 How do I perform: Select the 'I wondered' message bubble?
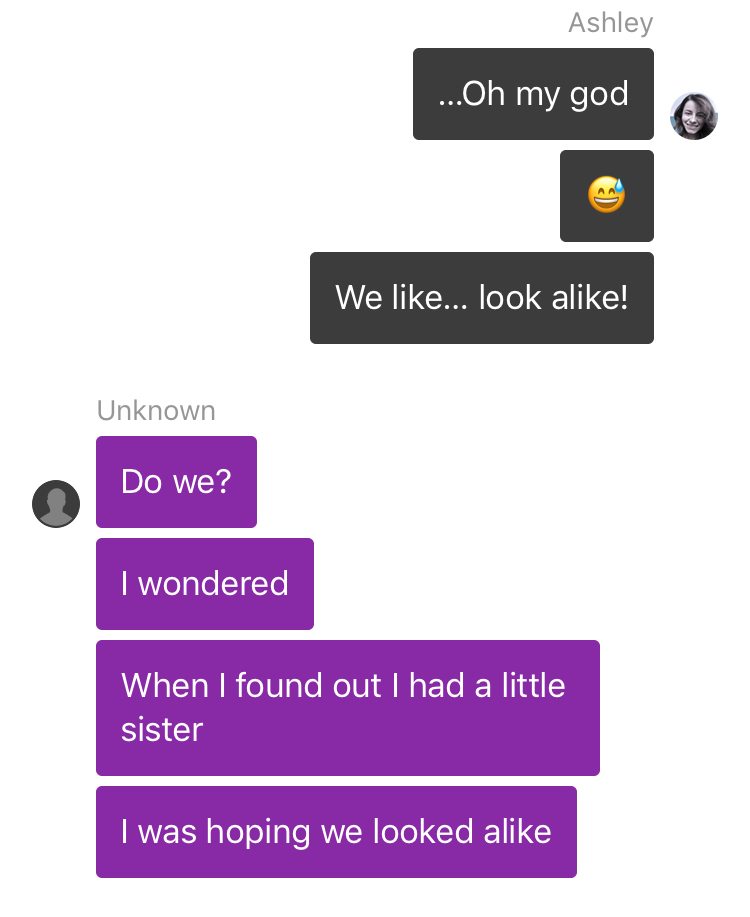point(205,584)
